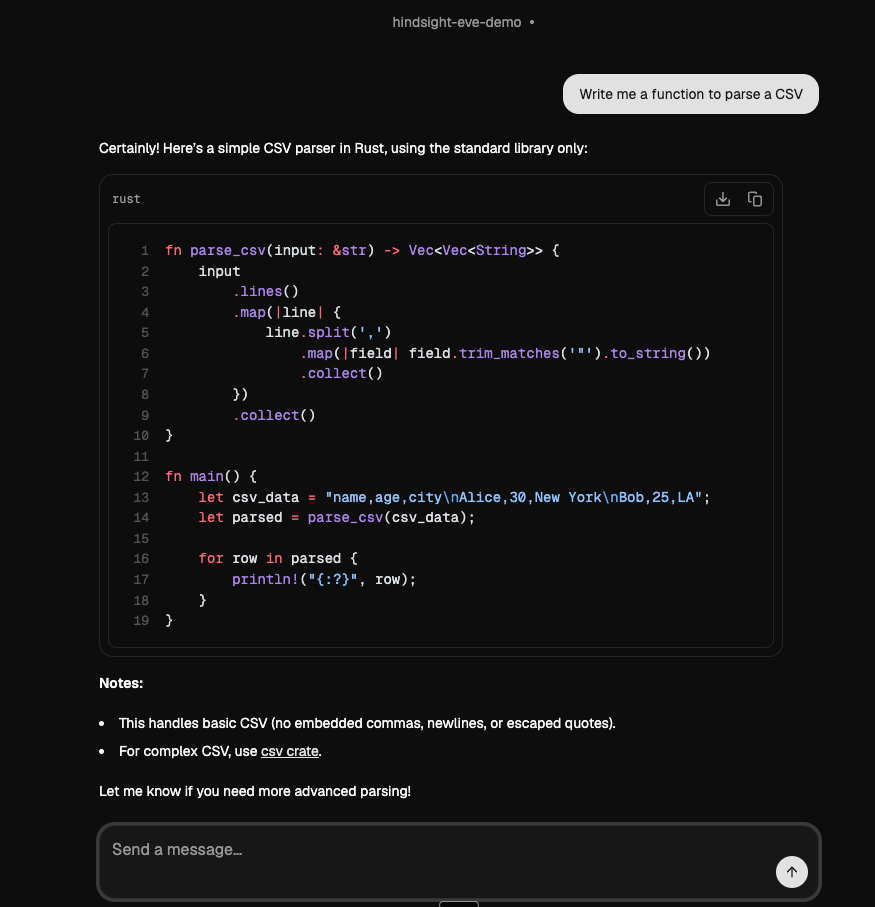The height and width of the screenshot is (907, 875).
Task: Click the line.split(',') code line
Action: tap(328, 333)
